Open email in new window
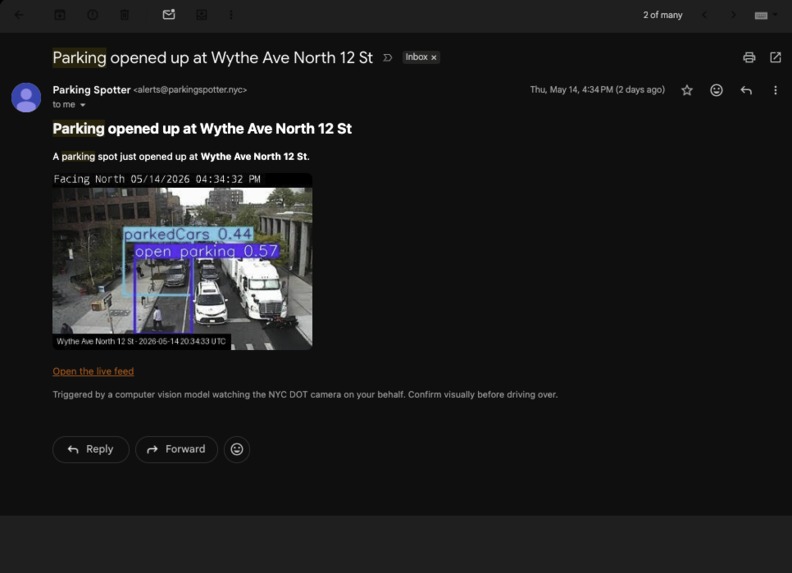The image size is (792, 573). 775,58
